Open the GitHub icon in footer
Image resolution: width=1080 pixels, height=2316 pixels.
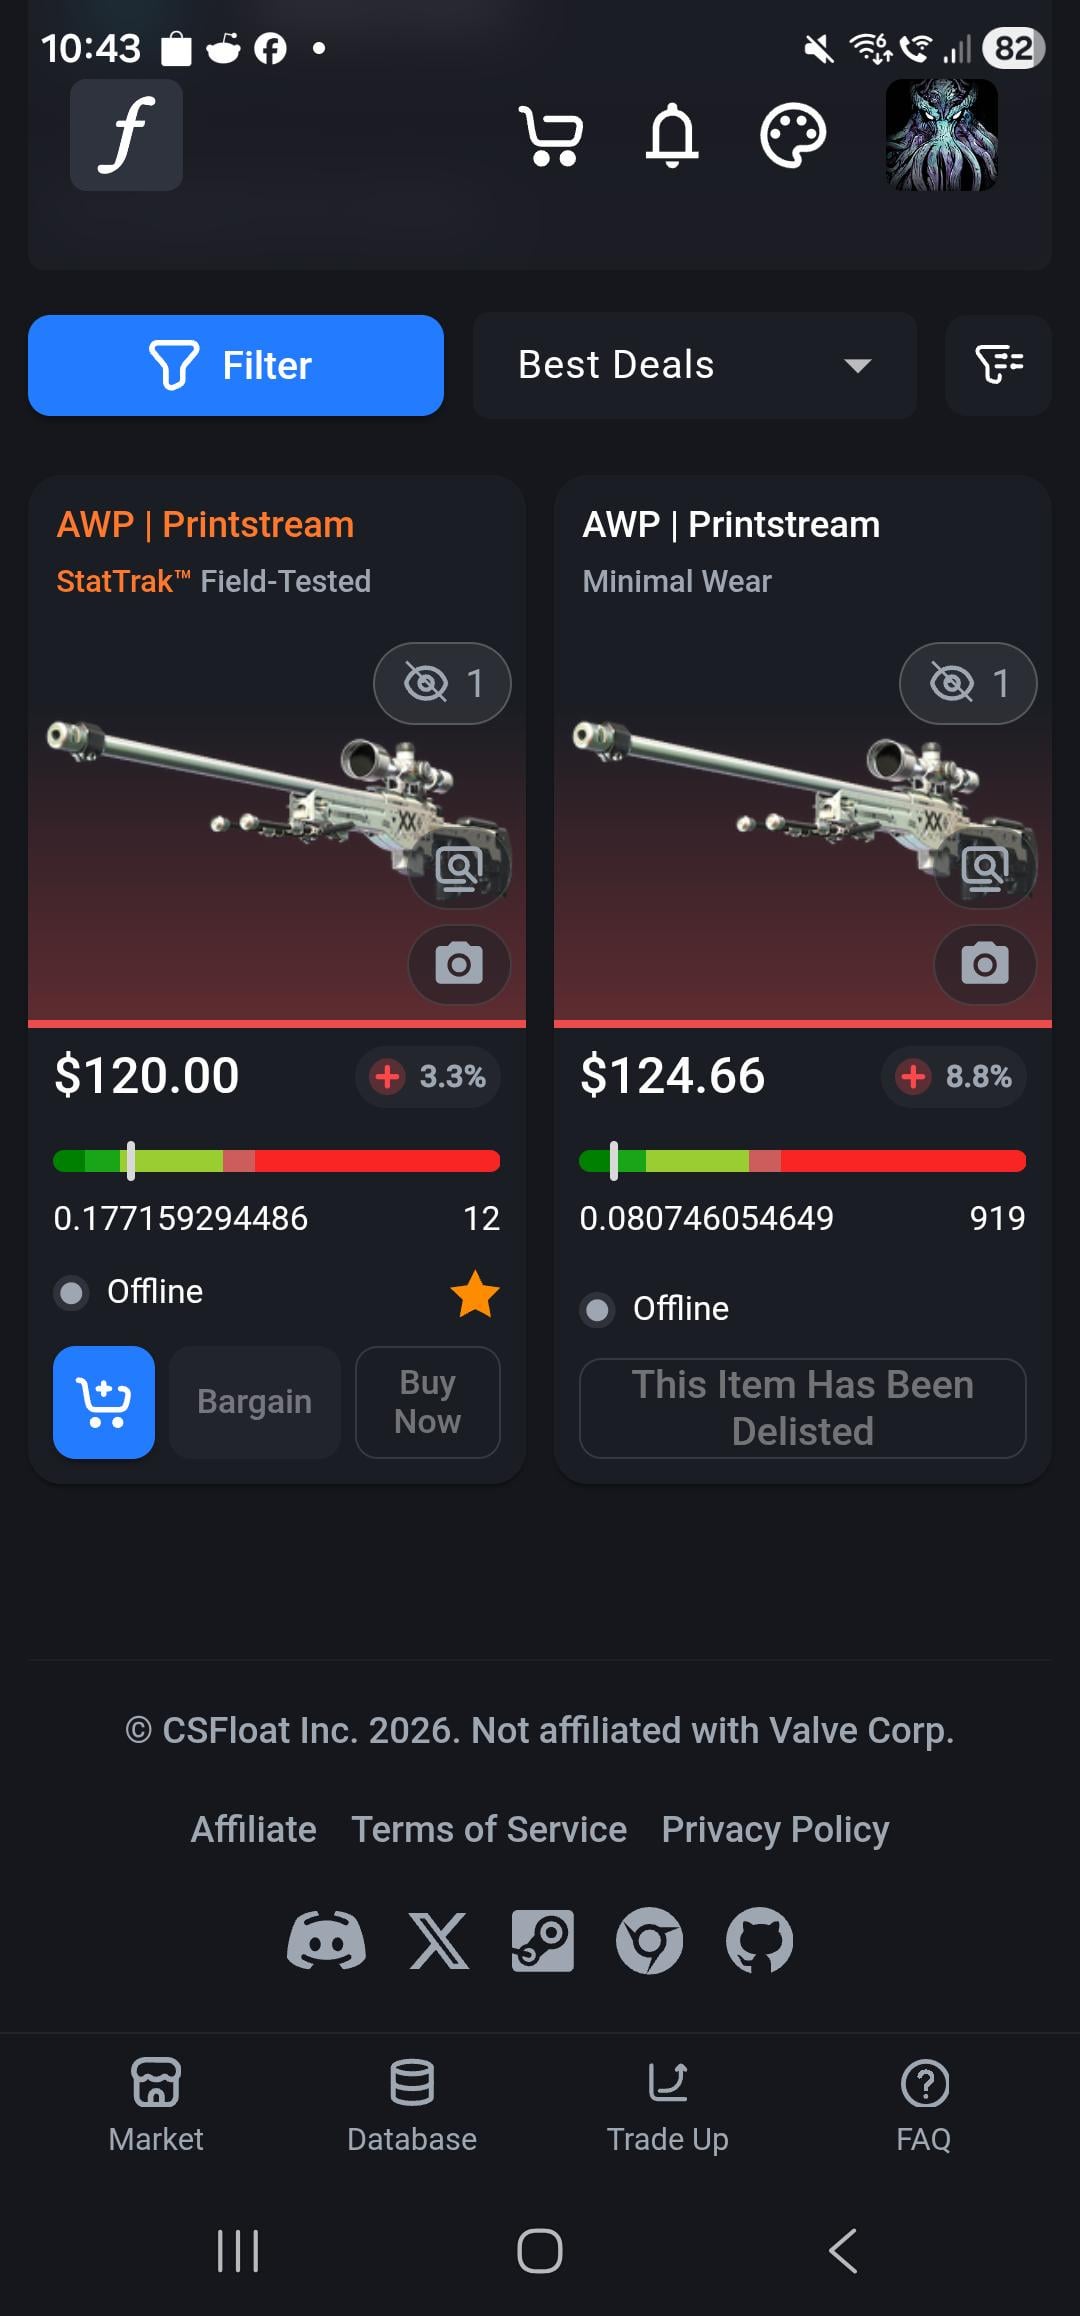(x=759, y=1940)
